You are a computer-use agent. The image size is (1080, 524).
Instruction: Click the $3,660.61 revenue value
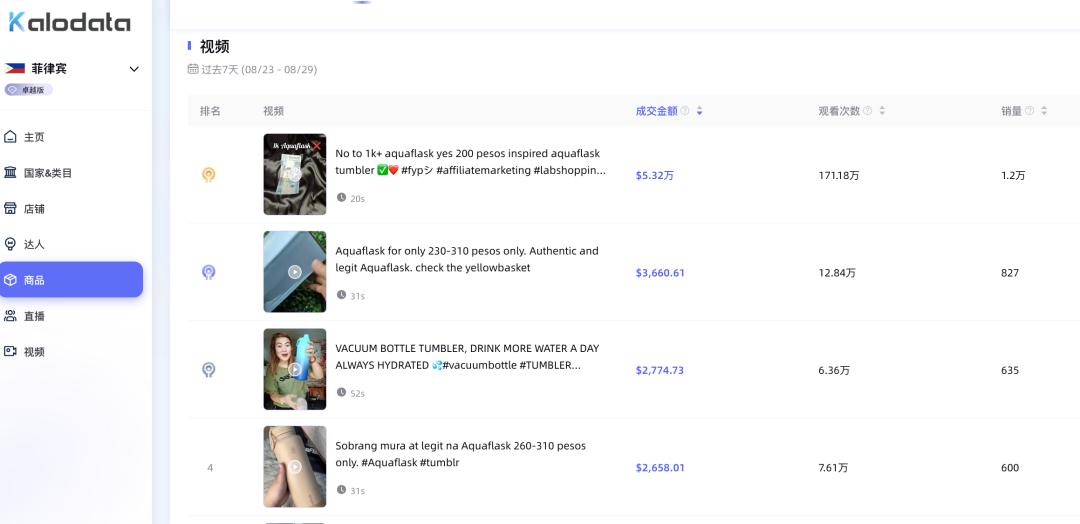click(660, 273)
